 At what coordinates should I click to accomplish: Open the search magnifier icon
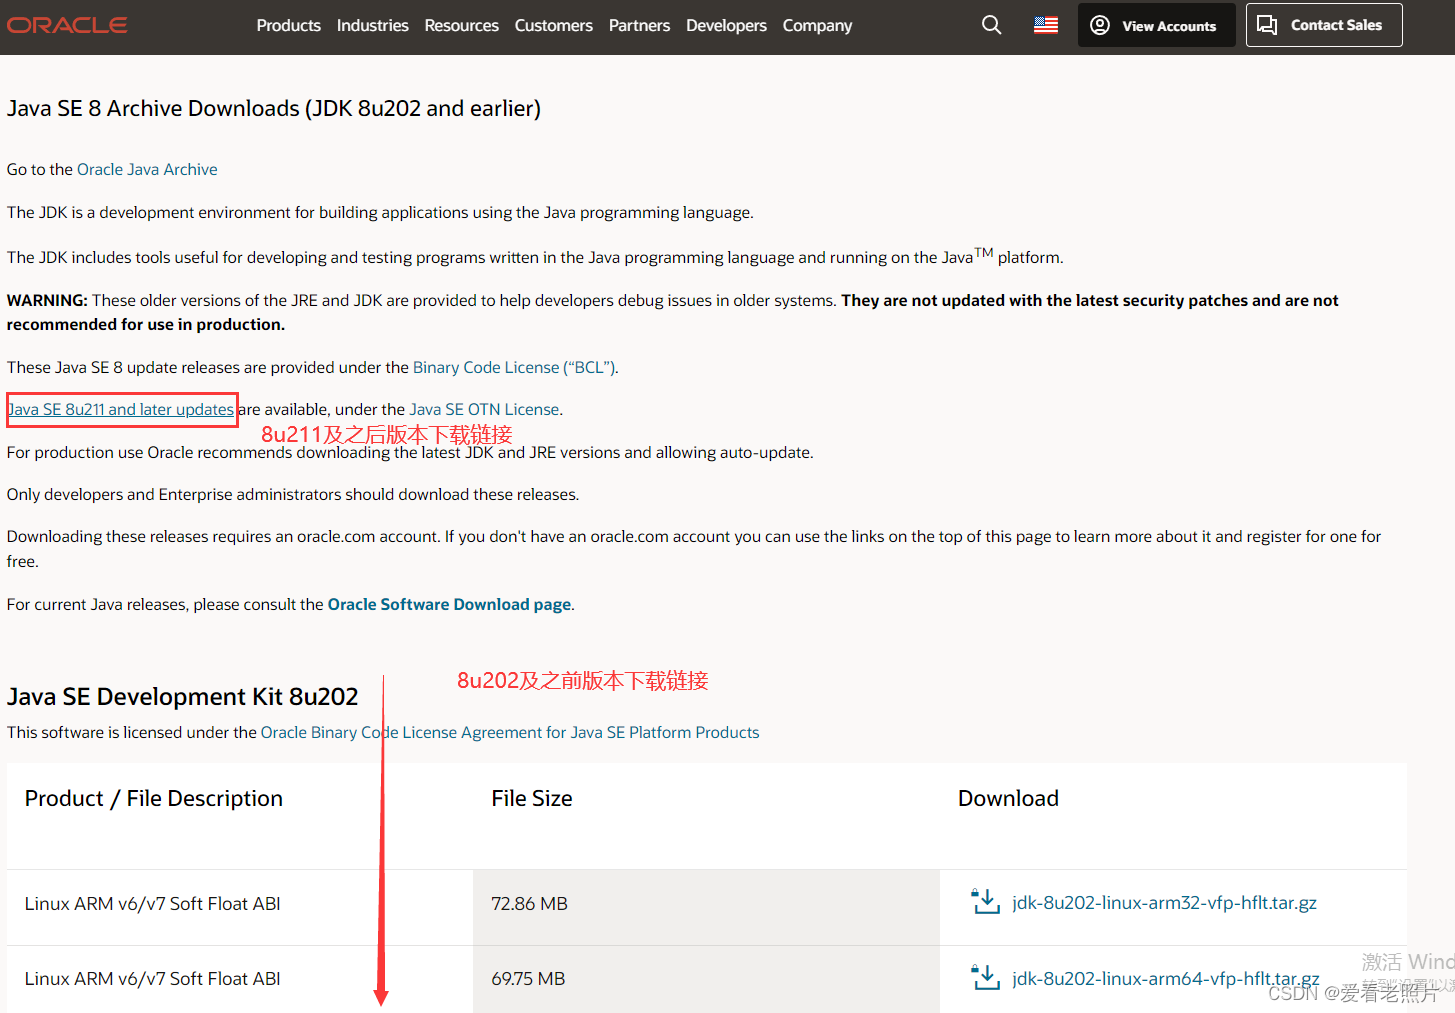(x=991, y=25)
